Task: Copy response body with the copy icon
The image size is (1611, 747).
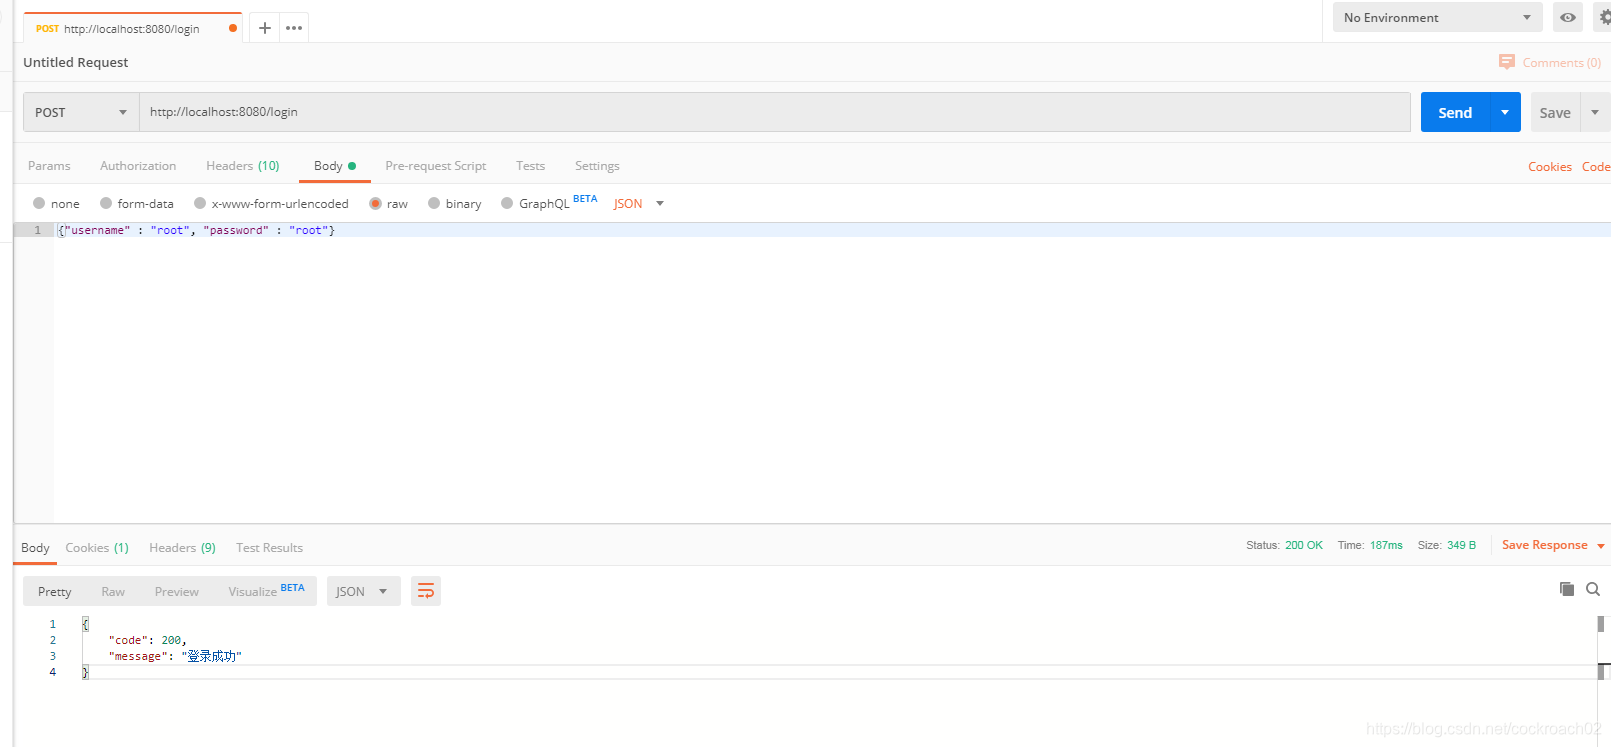Action: (1567, 589)
